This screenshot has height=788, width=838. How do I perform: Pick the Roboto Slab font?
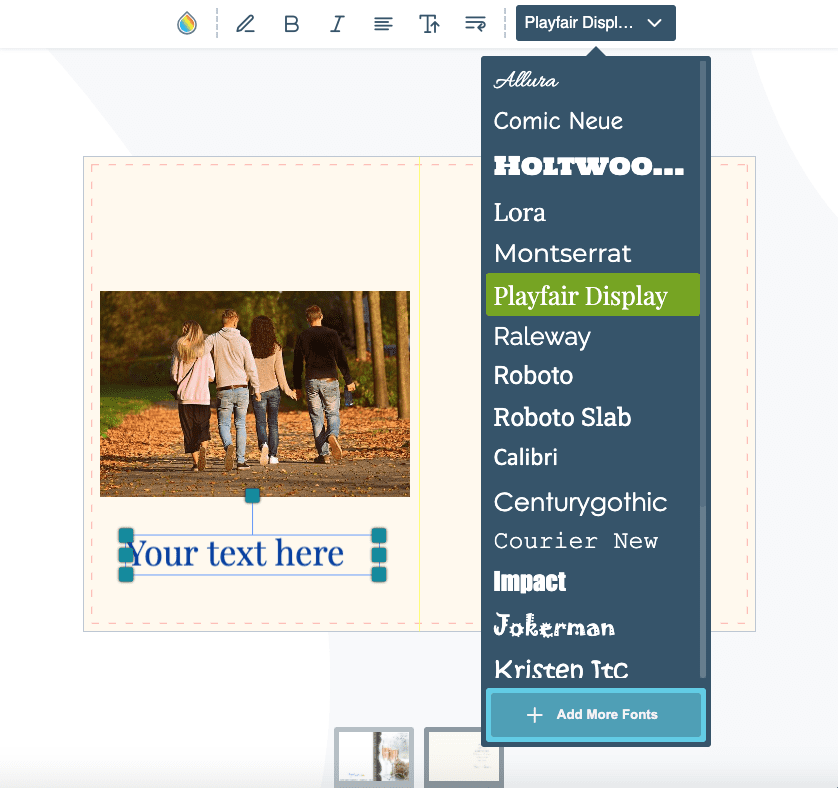tap(562, 417)
